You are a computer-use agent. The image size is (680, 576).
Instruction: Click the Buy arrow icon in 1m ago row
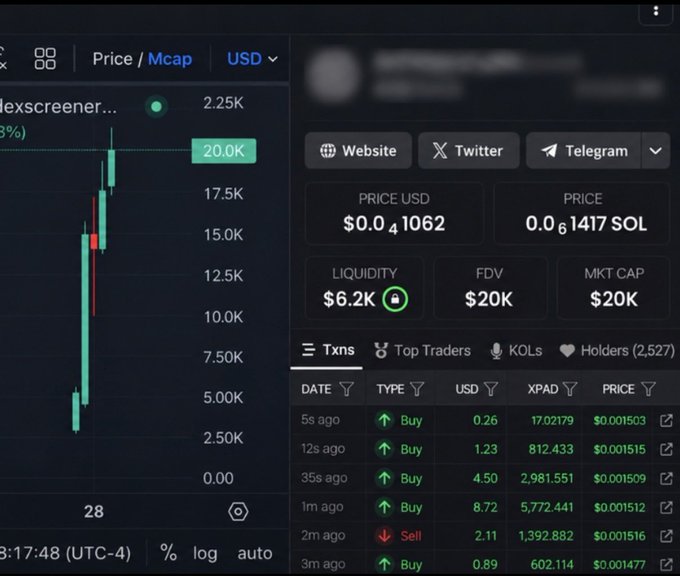click(x=384, y=507)
